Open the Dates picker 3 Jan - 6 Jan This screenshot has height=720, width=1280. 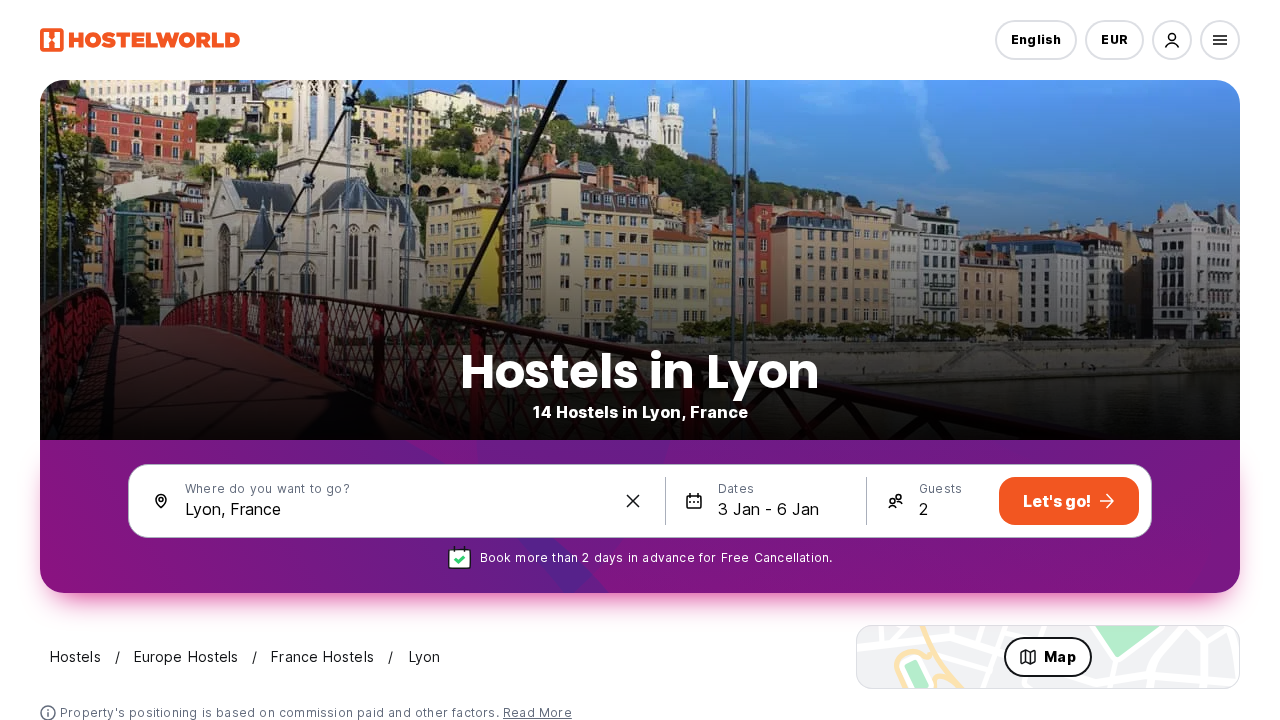[x=766, y=501]
